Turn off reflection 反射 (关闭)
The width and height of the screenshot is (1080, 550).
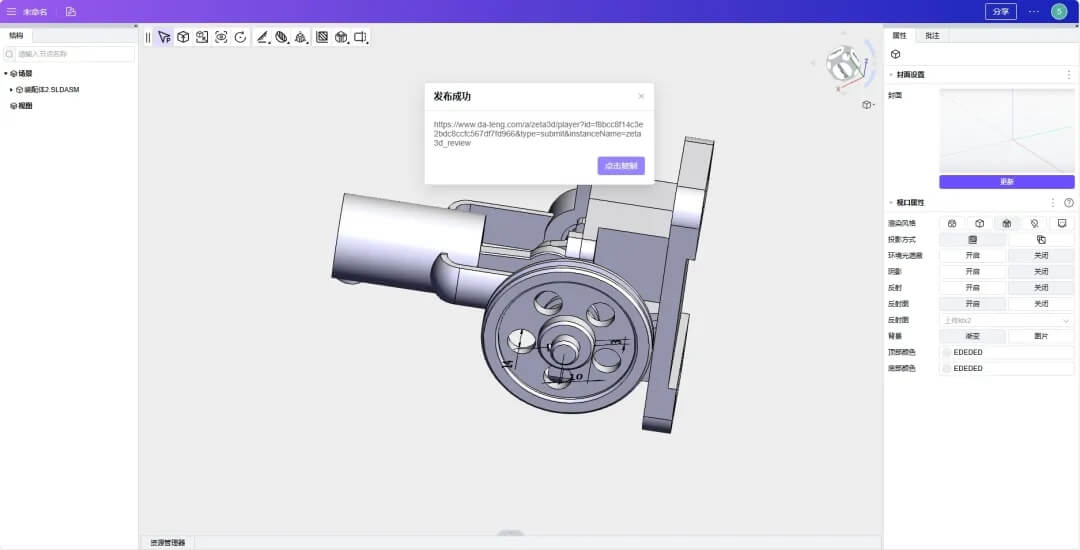[x=1041, y=288]
